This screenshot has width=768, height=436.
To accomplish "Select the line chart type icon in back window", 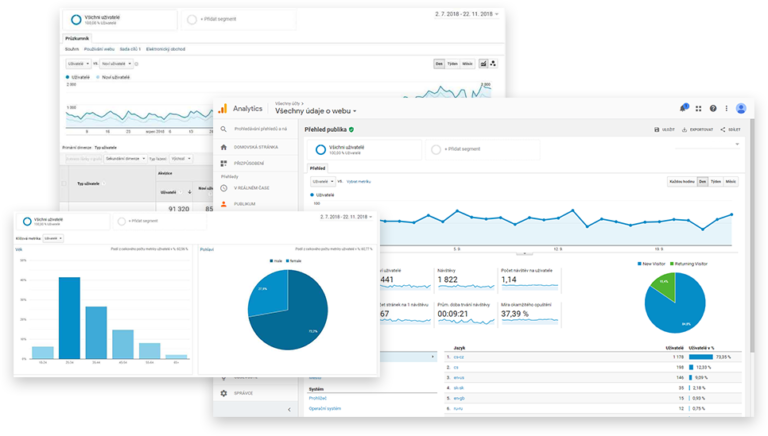I will 483,64.
